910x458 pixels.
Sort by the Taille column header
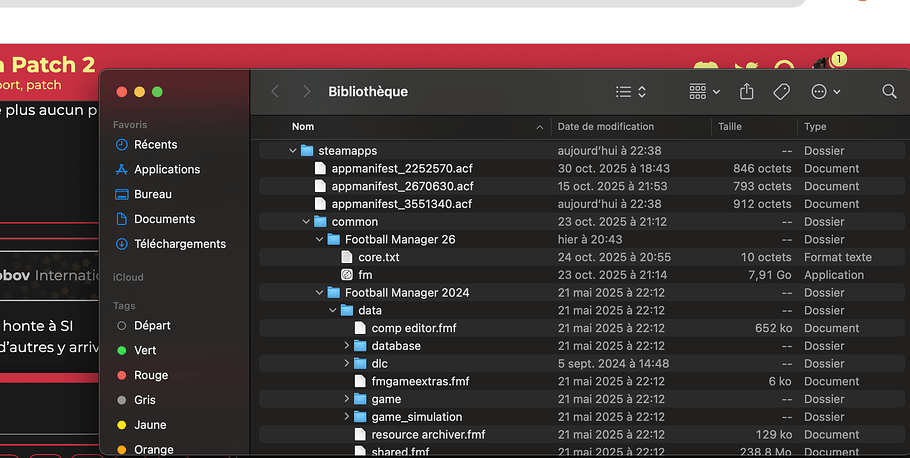pyautogui.click(x=730, y=127)
